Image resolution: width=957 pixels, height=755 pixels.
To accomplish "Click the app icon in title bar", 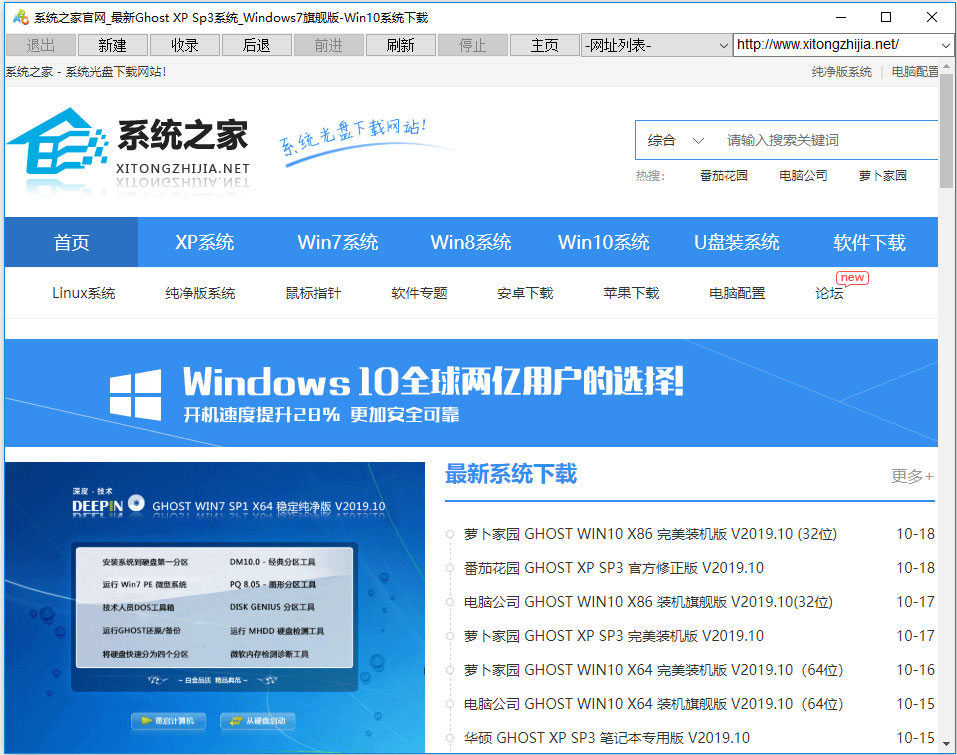I will point(21,17).
